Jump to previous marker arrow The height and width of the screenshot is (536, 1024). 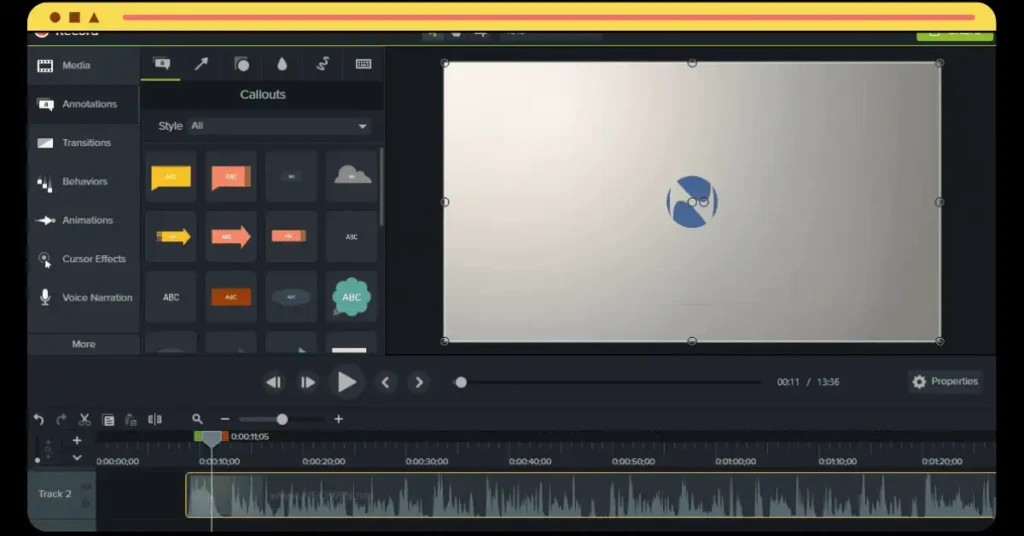coord(385,383)
